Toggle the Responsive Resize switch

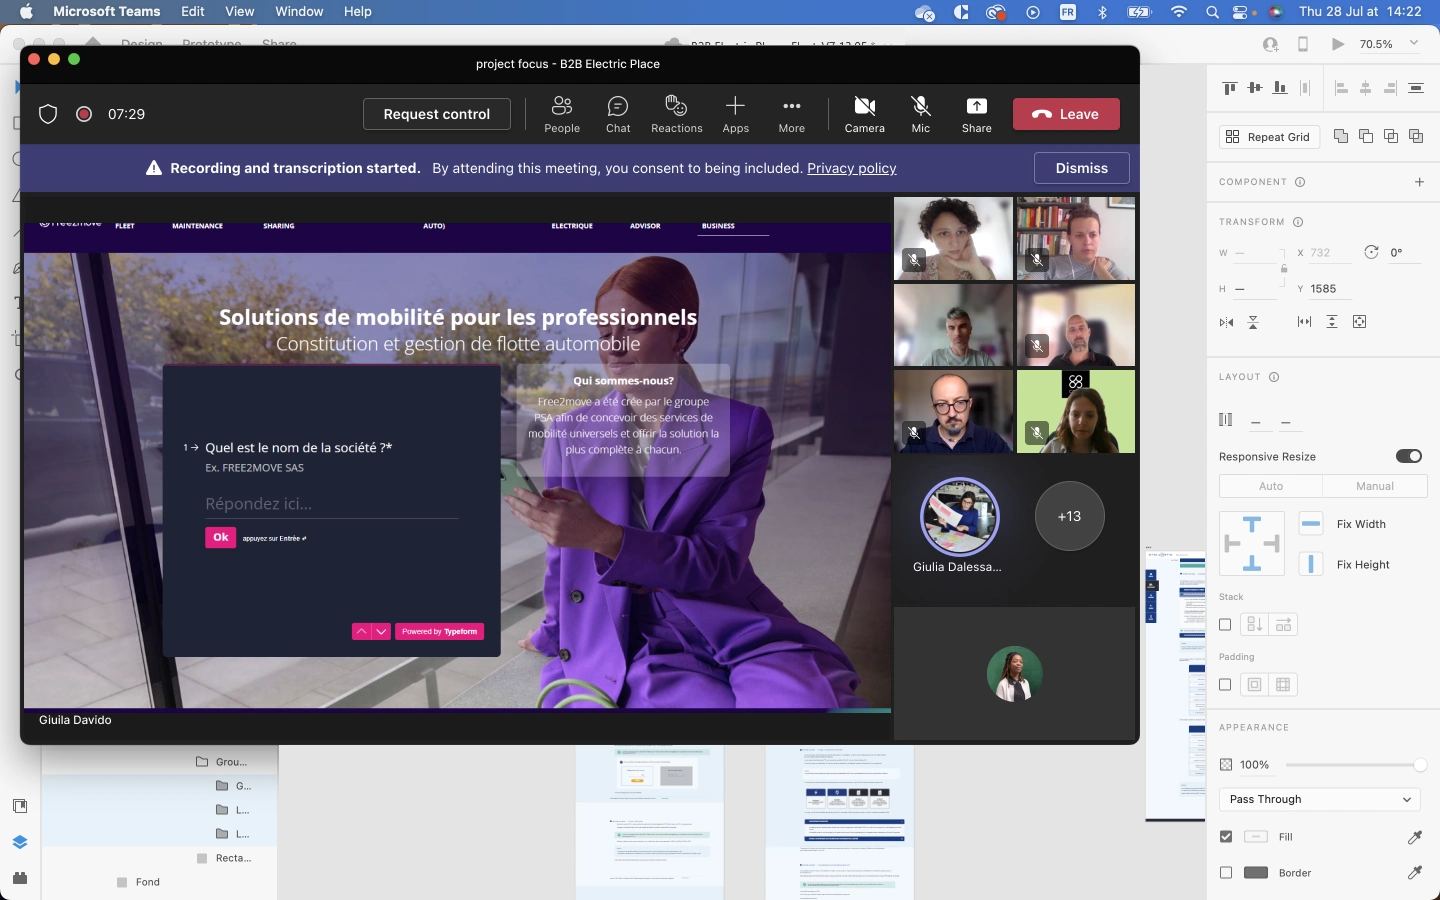coord(1409,456)
